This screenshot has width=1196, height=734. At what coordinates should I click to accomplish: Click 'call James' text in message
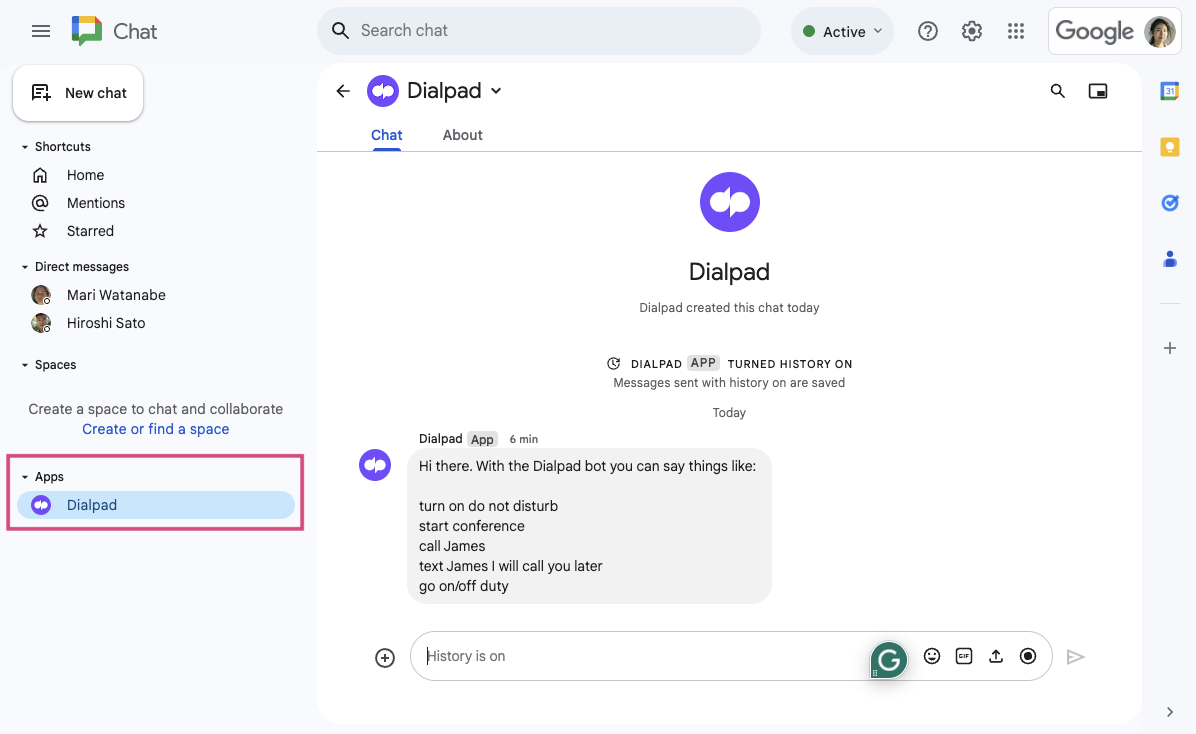click(452, 546)
